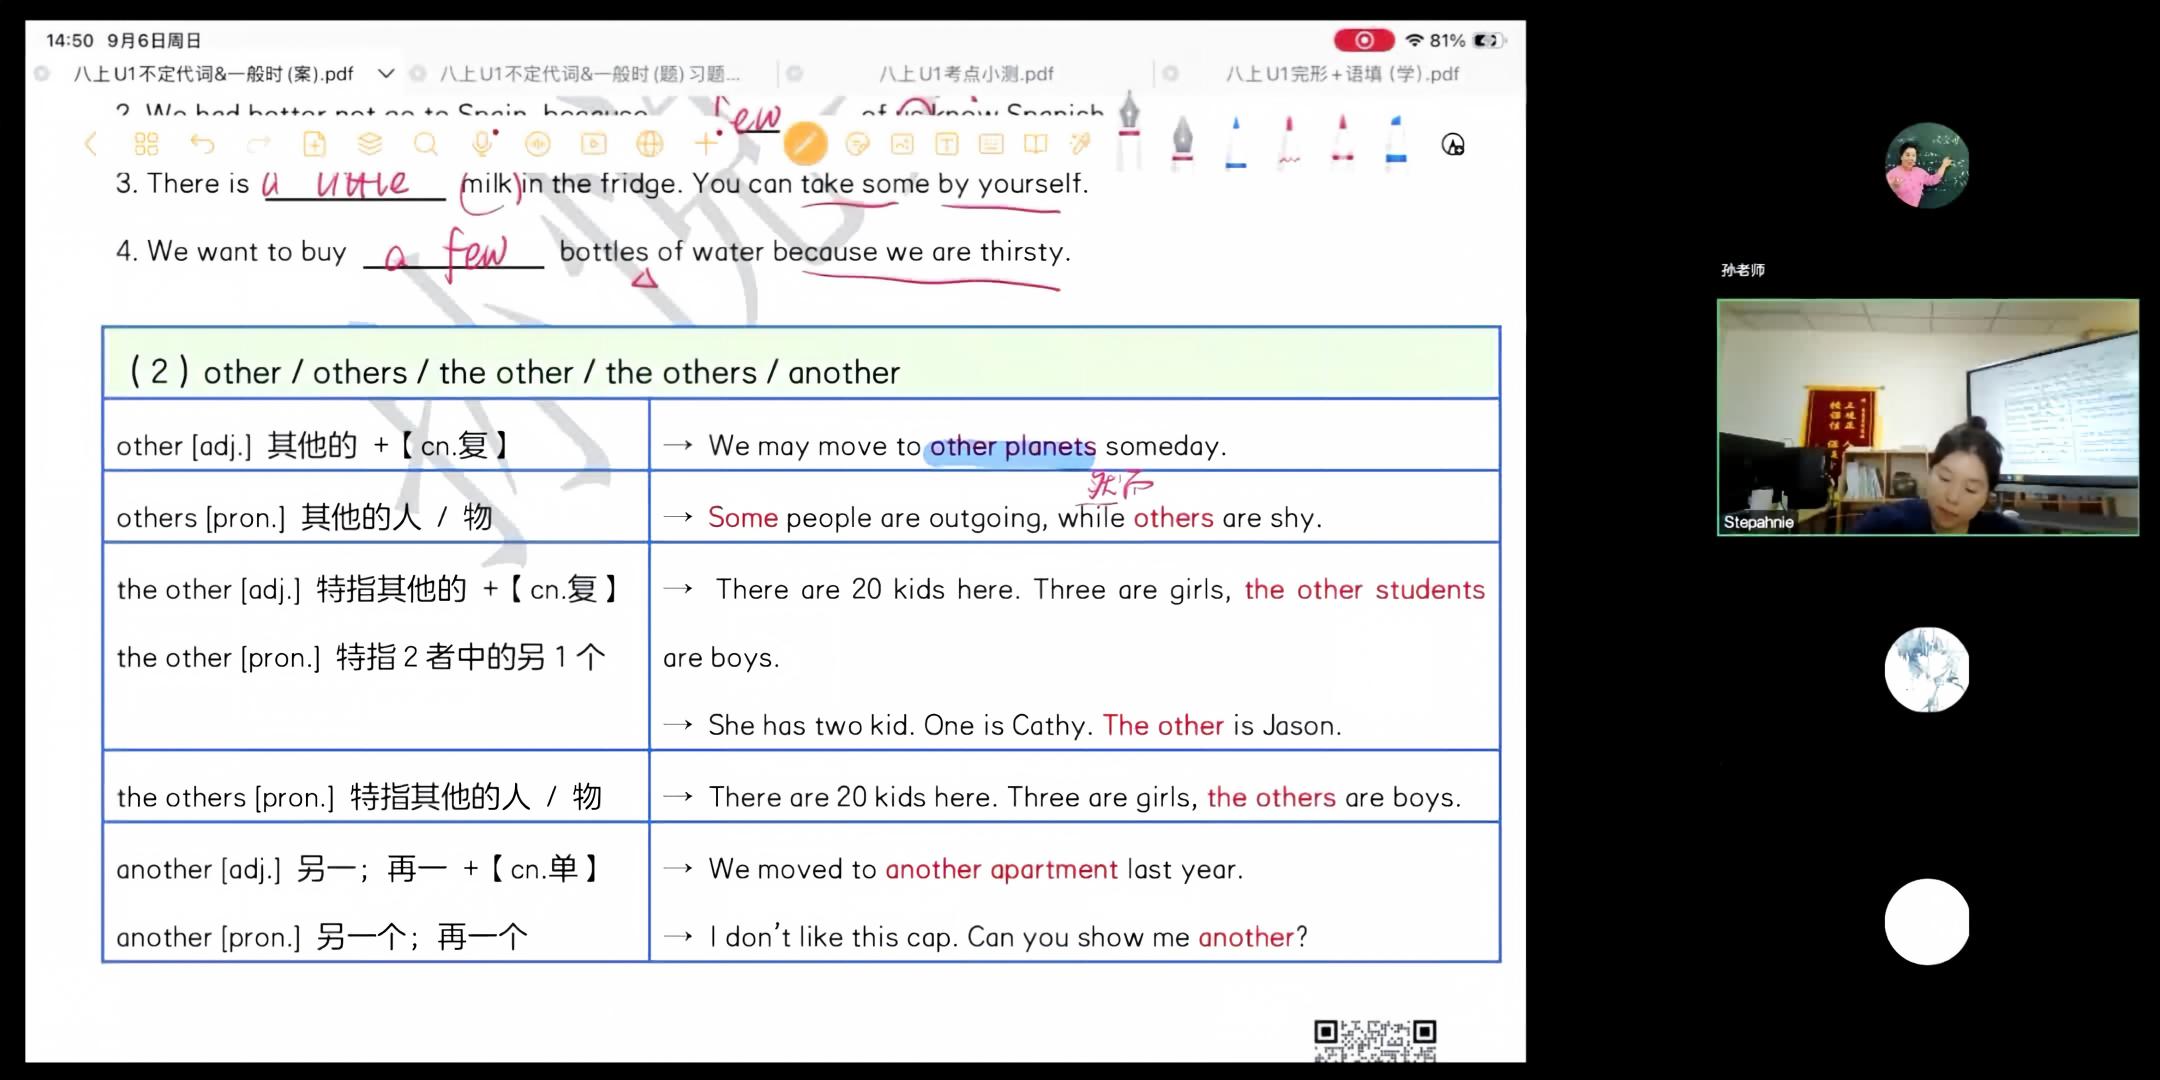The height and width of the screenshot is (1080, 2160).
Task: Open the keyboard input icon
Action: [x=991, y=144]
